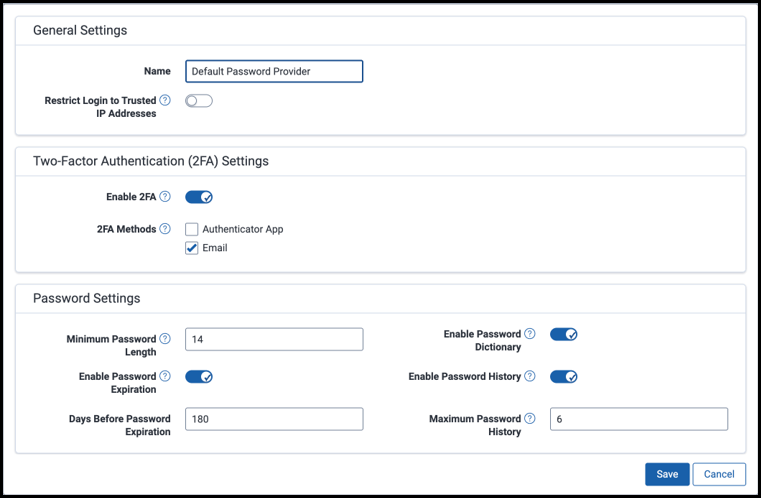
Task: Select the Authenticator App label text
Action: point(243,229)
